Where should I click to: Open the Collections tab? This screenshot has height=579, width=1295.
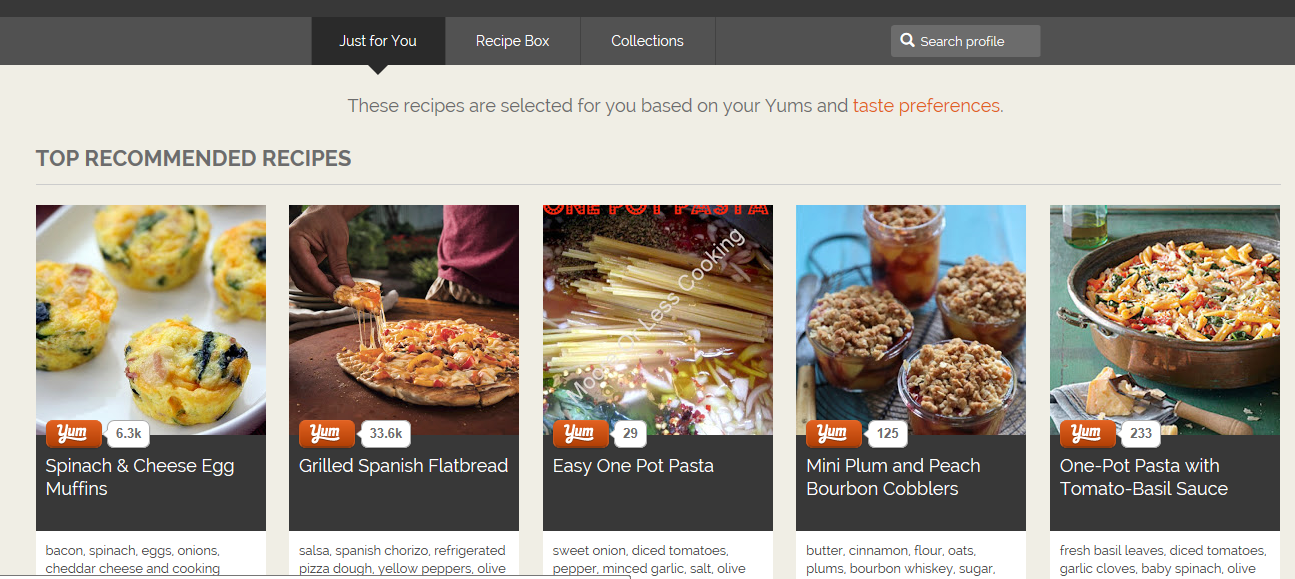tap(647, 41)
